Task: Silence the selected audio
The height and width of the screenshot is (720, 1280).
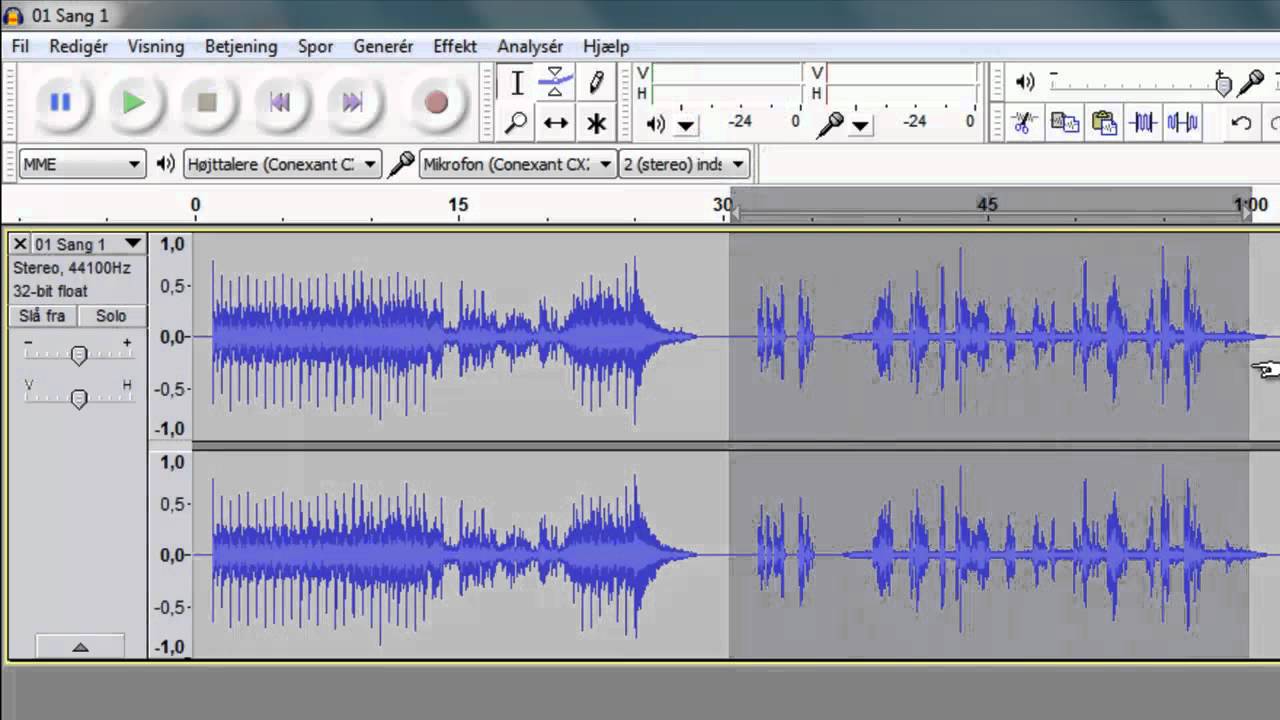Action: pos(1183,123)
